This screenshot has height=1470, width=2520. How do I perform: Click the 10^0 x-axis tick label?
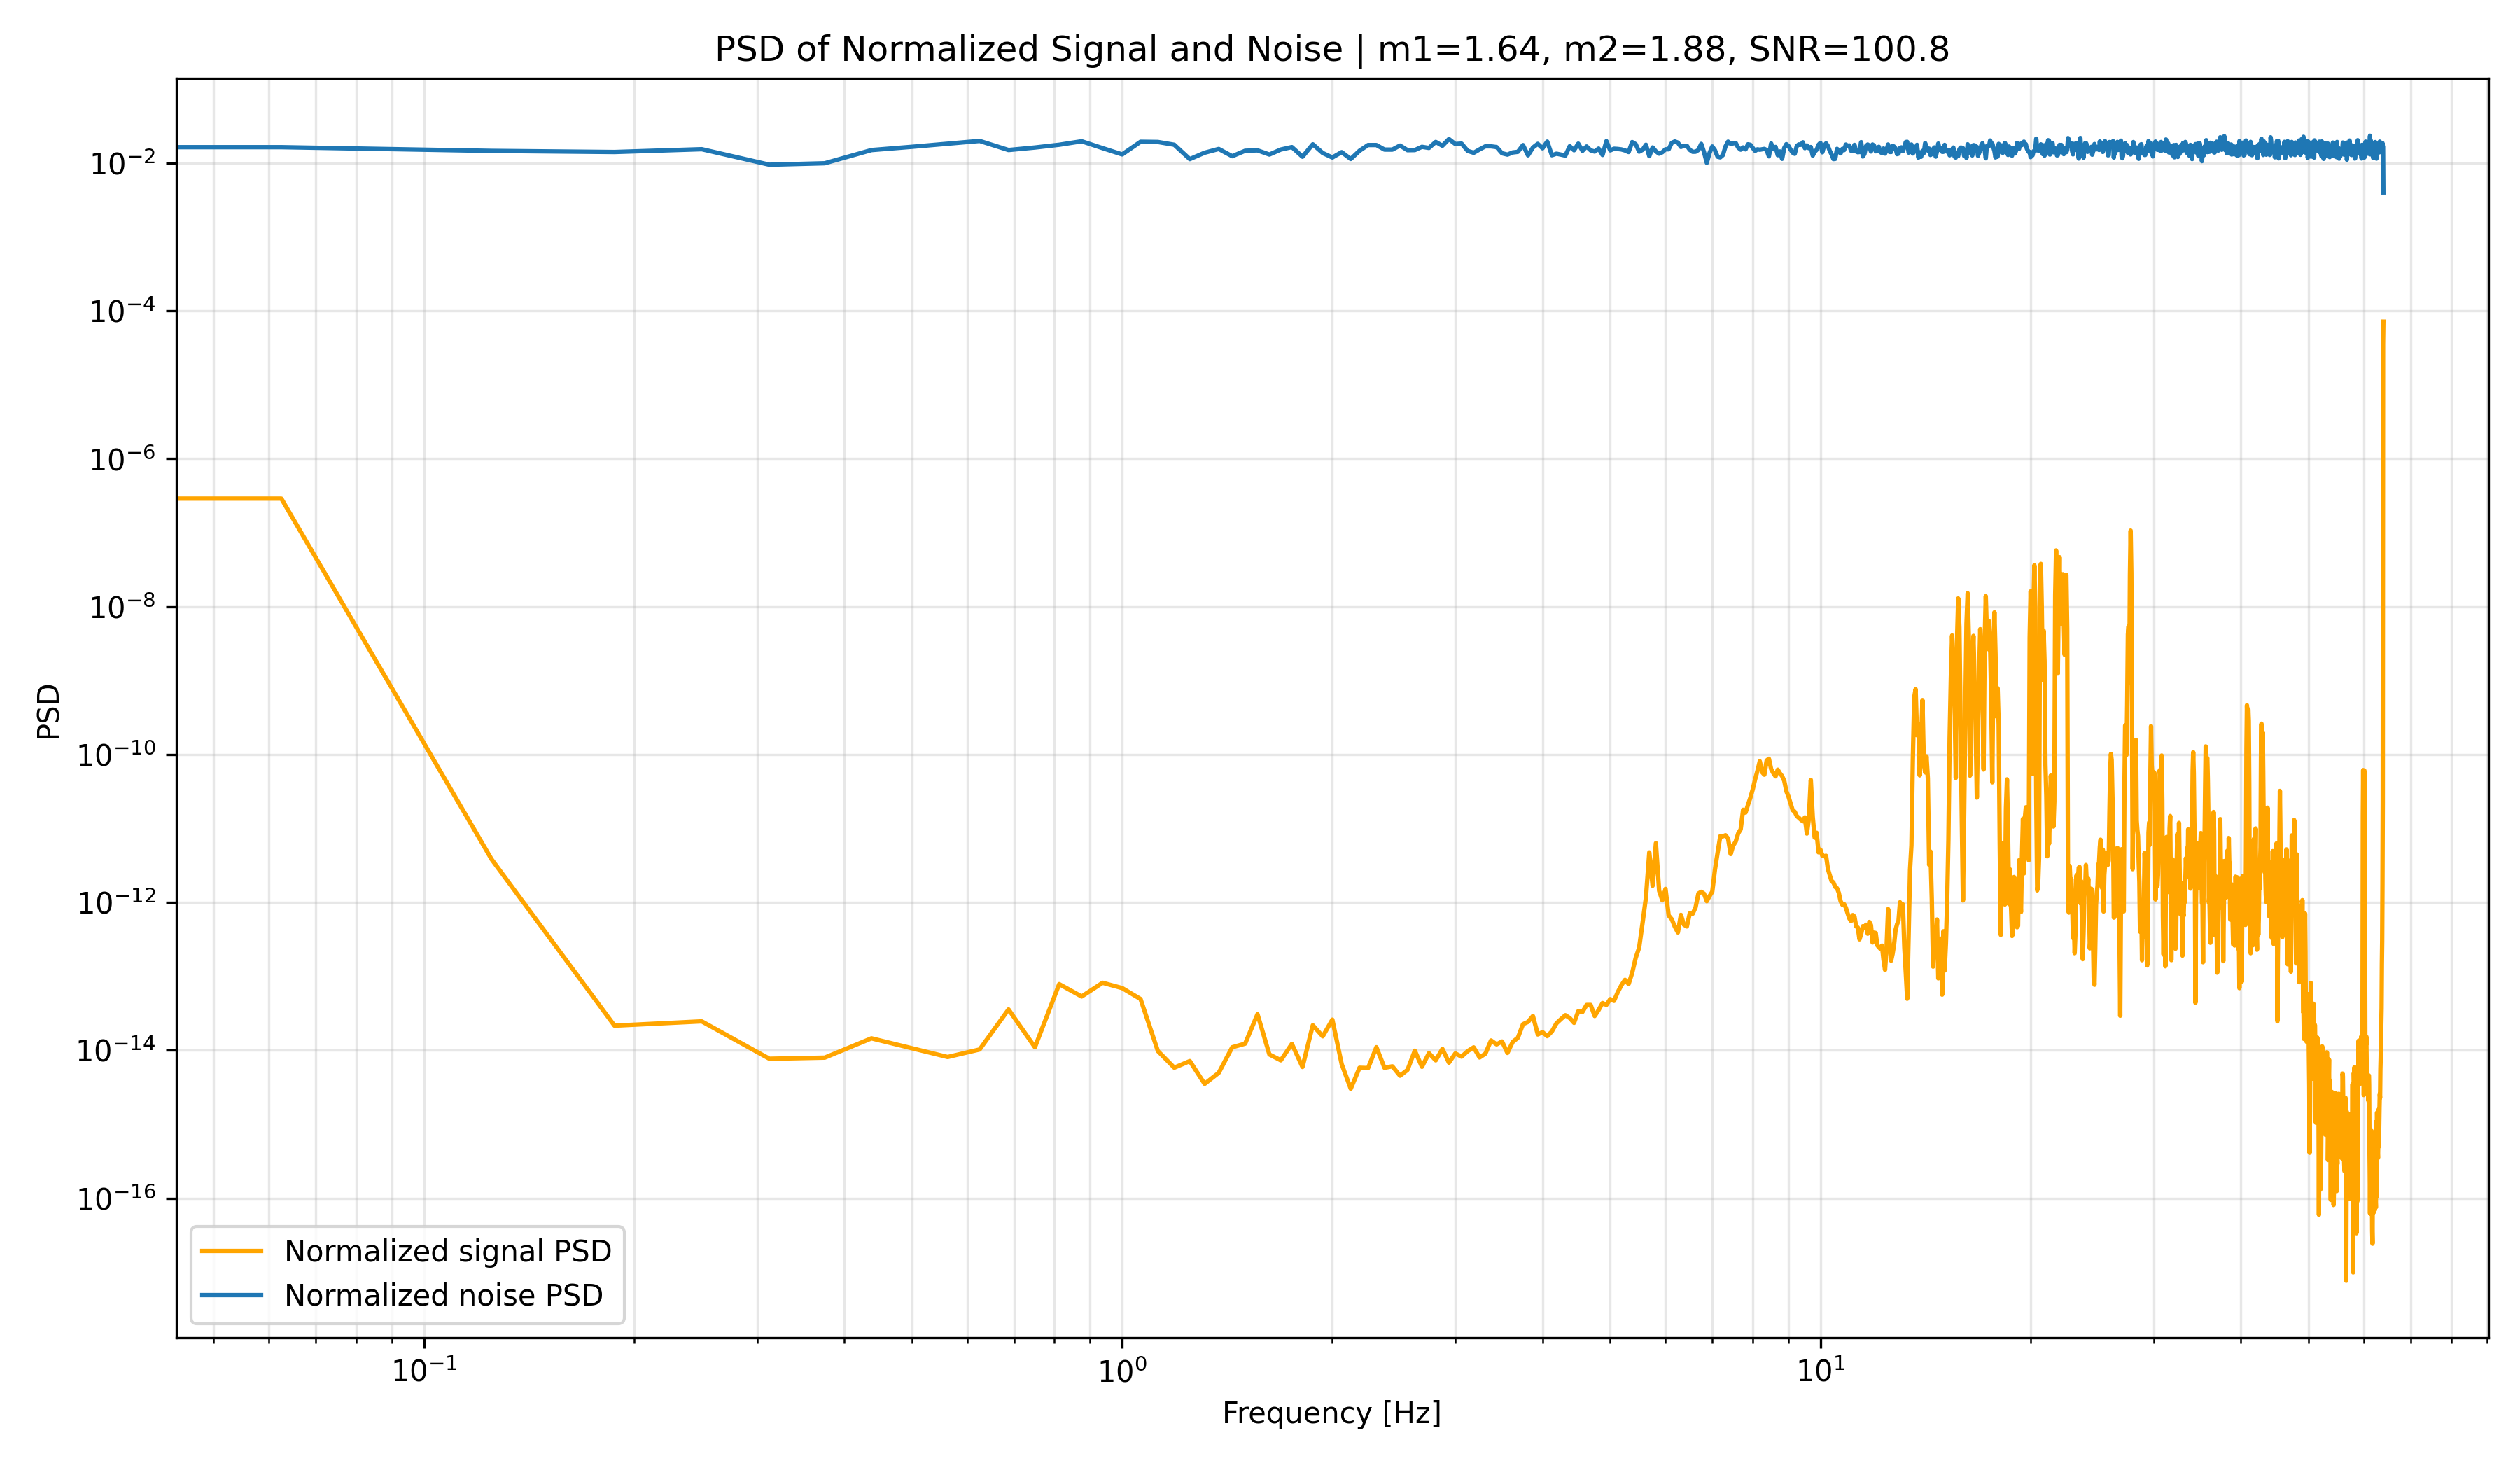click(x=1122, y=1368)
